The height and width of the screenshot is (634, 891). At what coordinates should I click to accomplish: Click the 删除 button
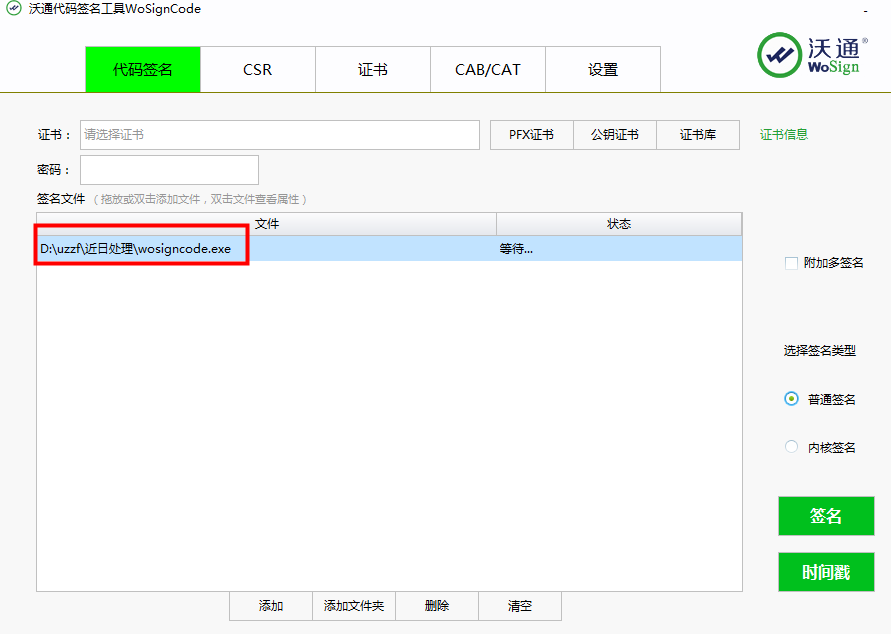(x=437, y=606)
